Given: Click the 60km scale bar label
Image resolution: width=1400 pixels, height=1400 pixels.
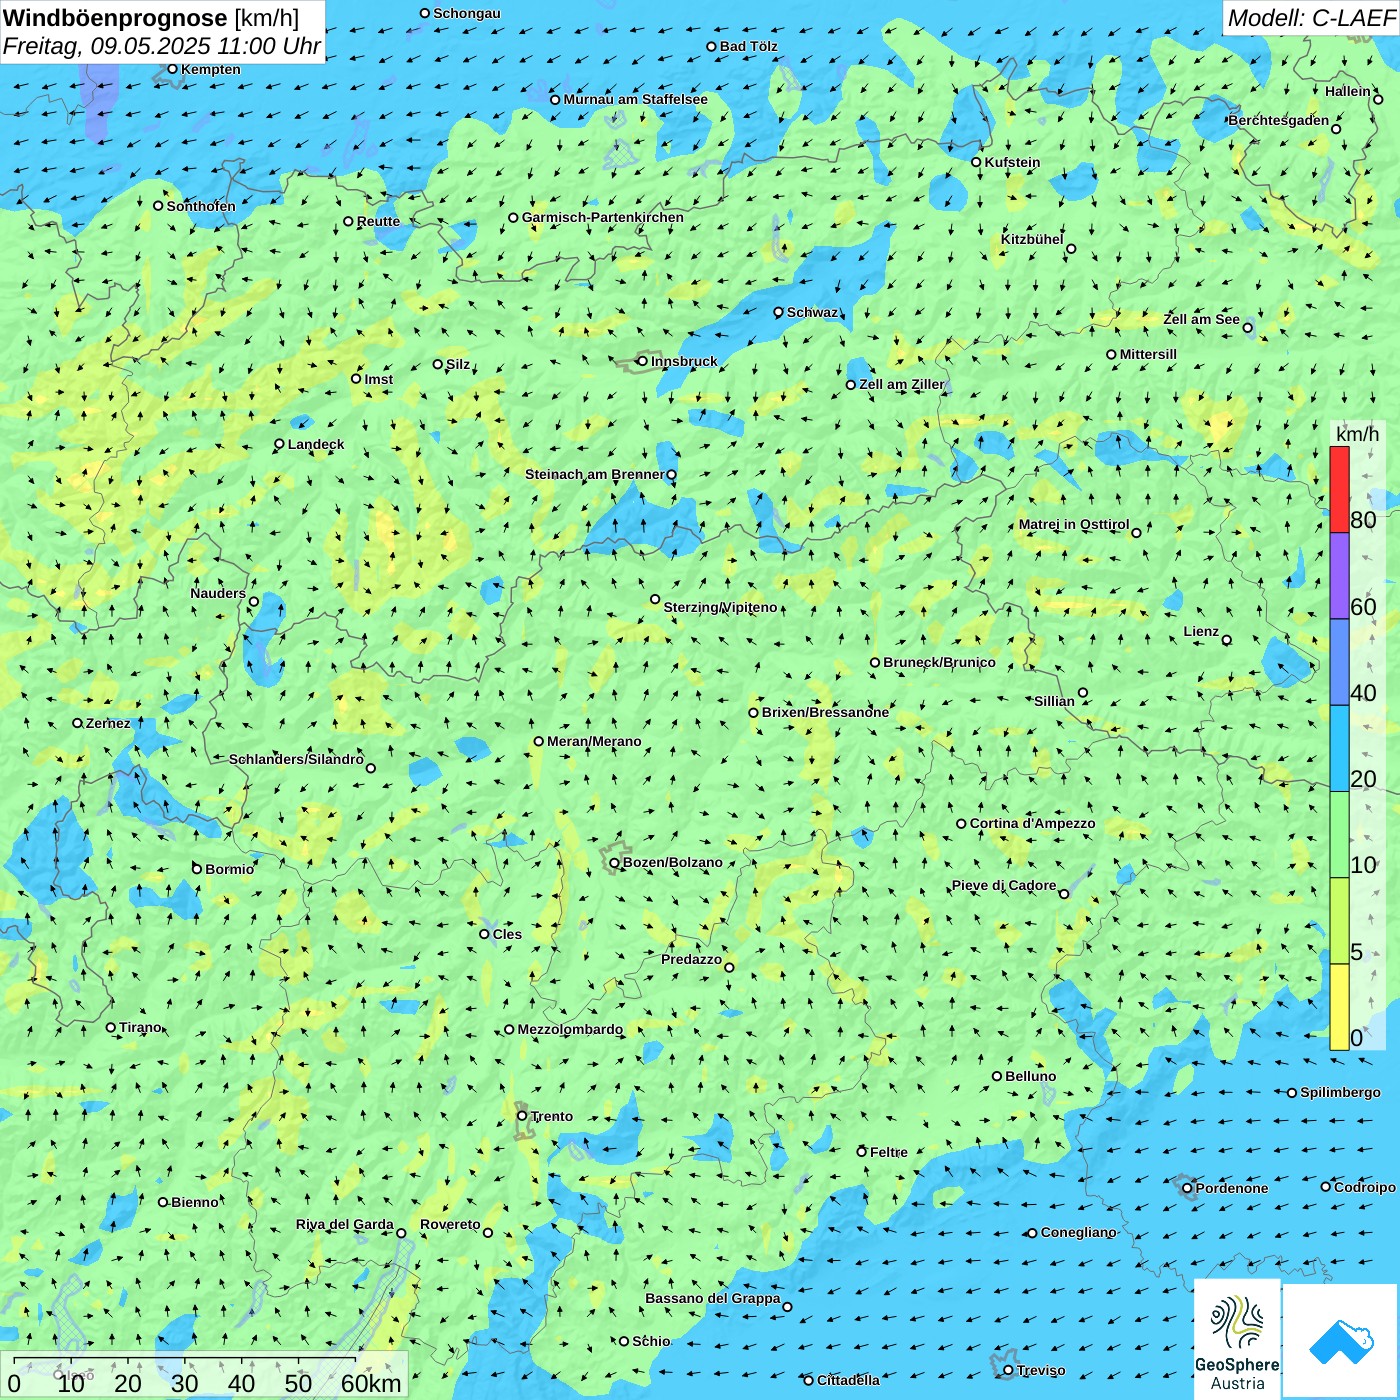Looking at the screenshot, I should pyautogui.click(x=371, y=1383).
